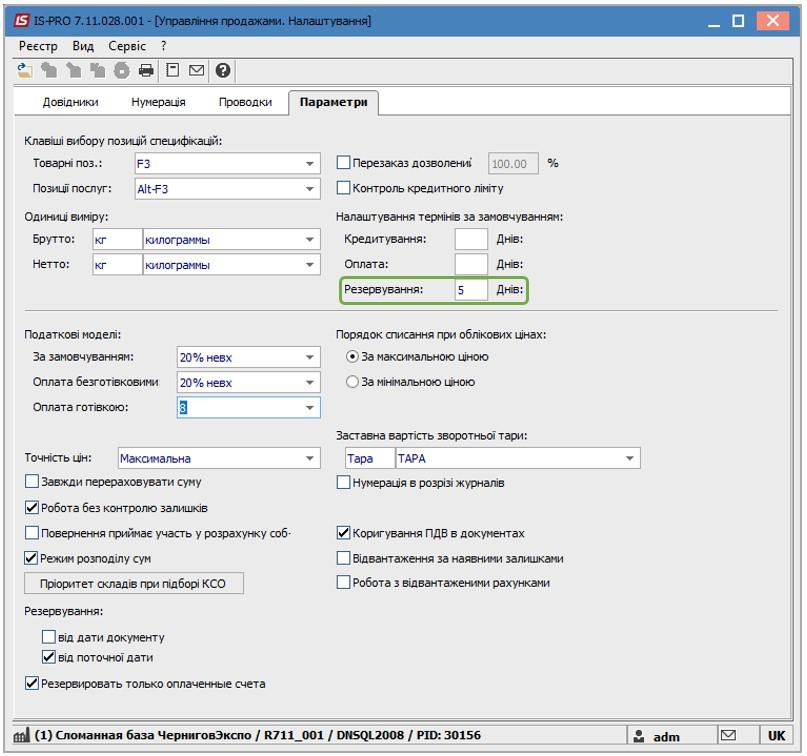Open the Нетто unit dropdown
Viewport: 807px width, 756px height.
(x=310, y=265)
